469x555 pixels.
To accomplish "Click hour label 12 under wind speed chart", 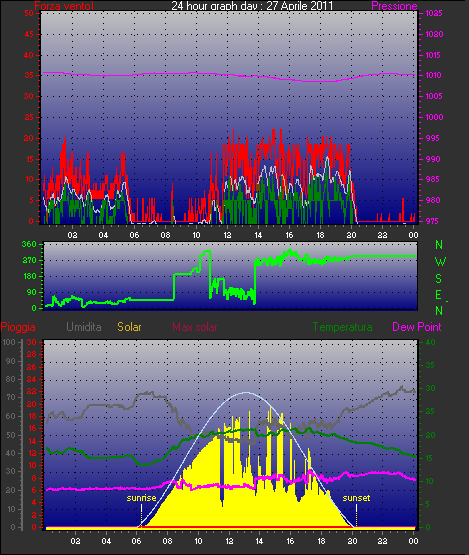I will click(x=227, y=235).
